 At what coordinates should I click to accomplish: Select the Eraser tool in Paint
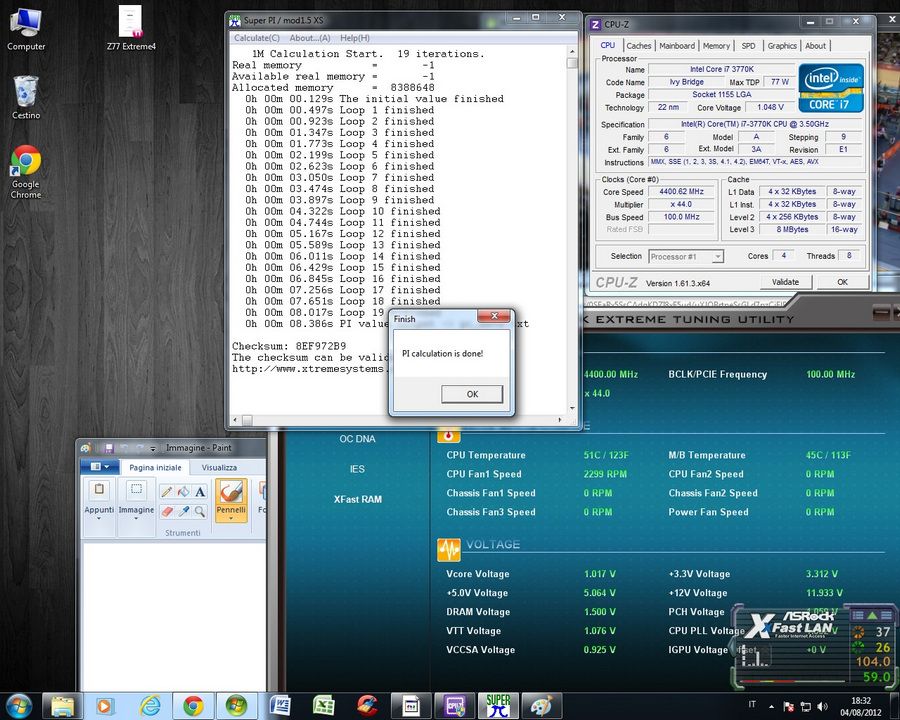(166, 510)
